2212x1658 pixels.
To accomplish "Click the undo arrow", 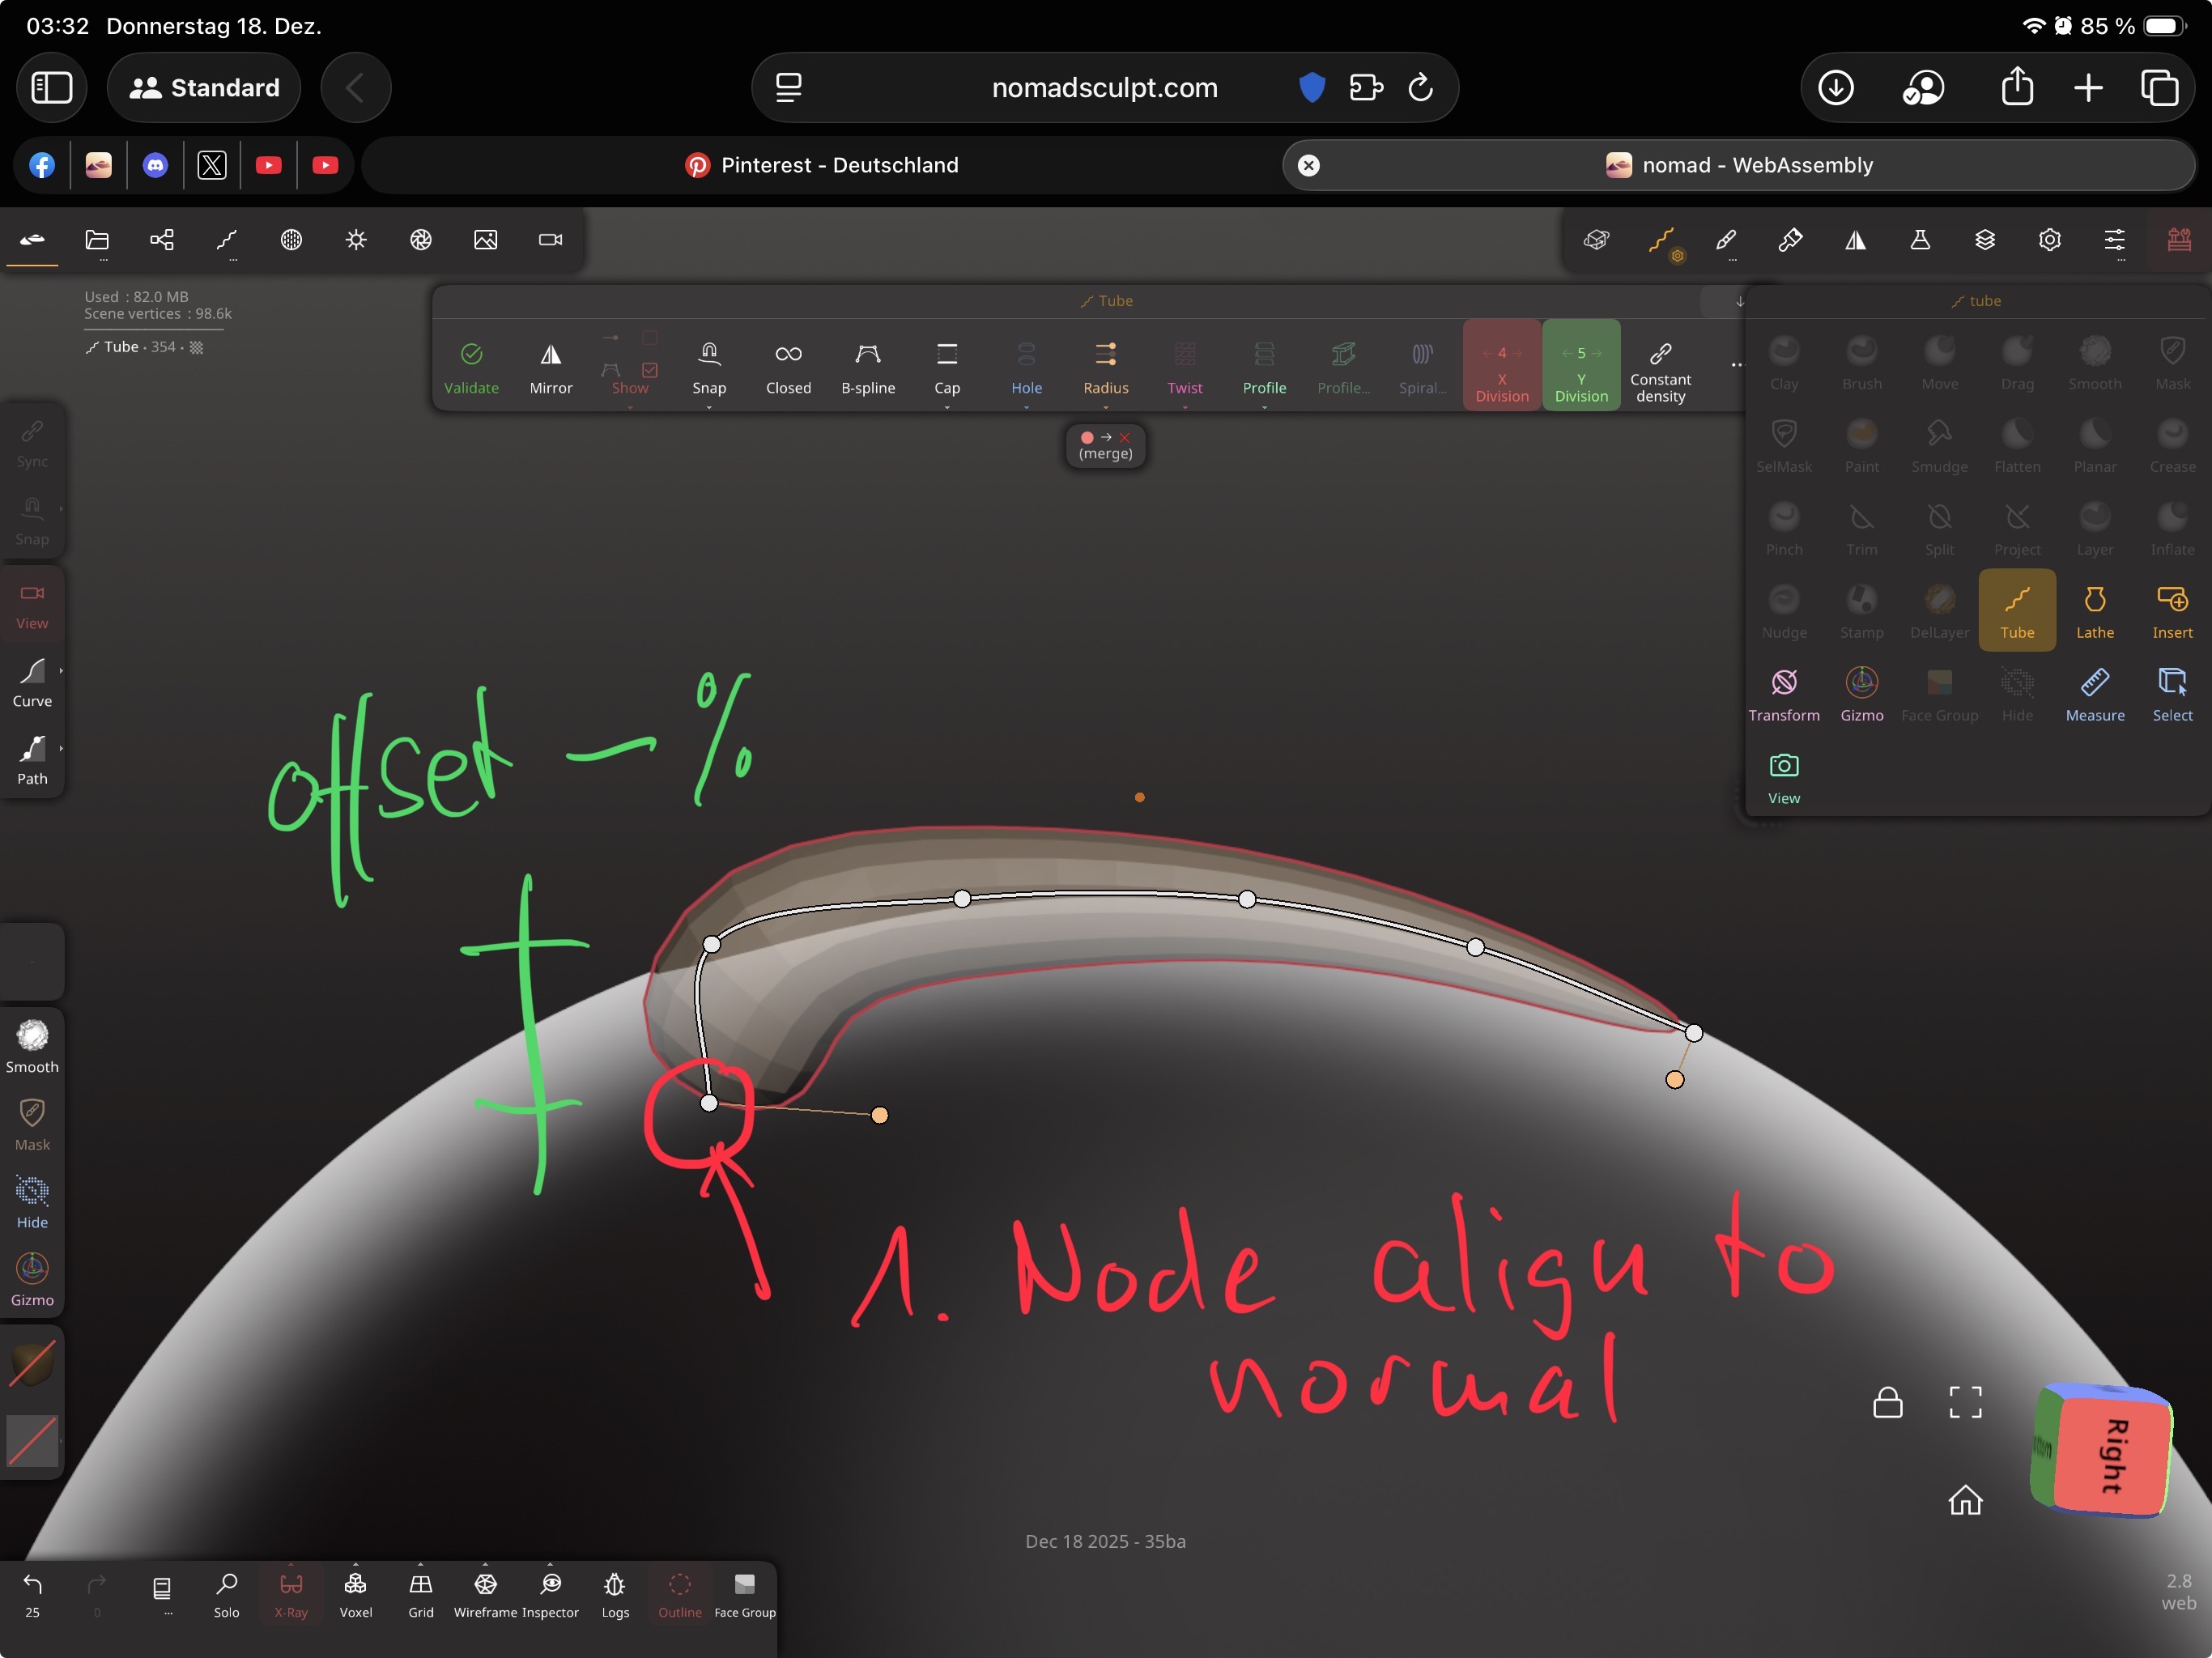I will pyautogui.click(x=32, y=1584).
